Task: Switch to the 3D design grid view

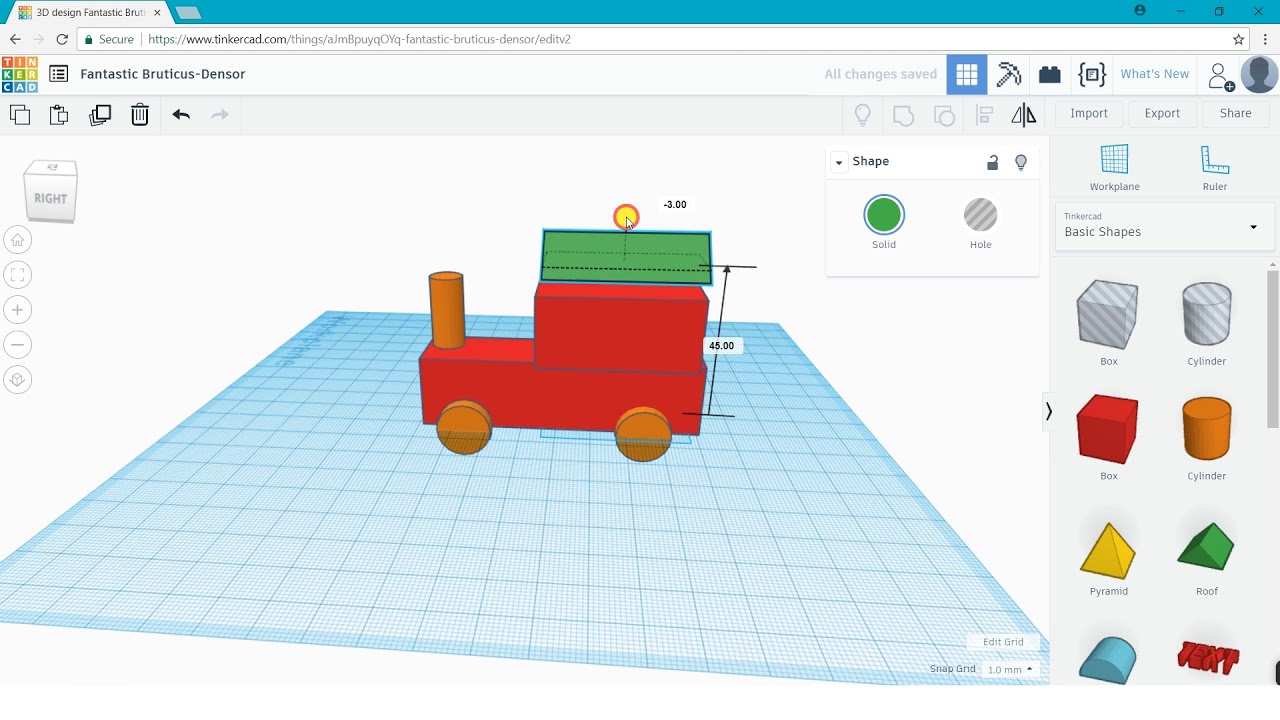Action: coord(967,74)
